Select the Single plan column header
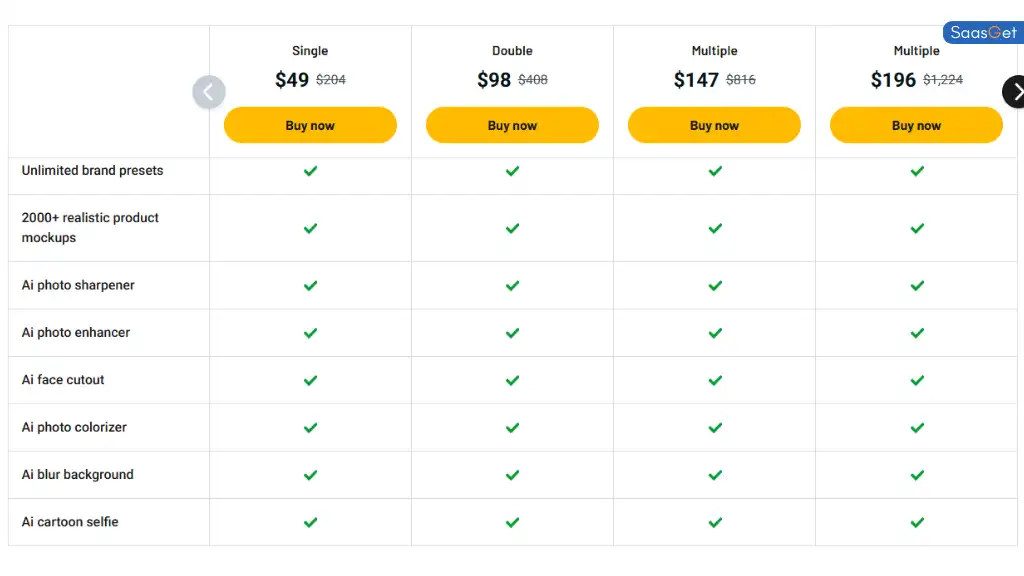Screen dimensions: 1024x576 point(310,50)
